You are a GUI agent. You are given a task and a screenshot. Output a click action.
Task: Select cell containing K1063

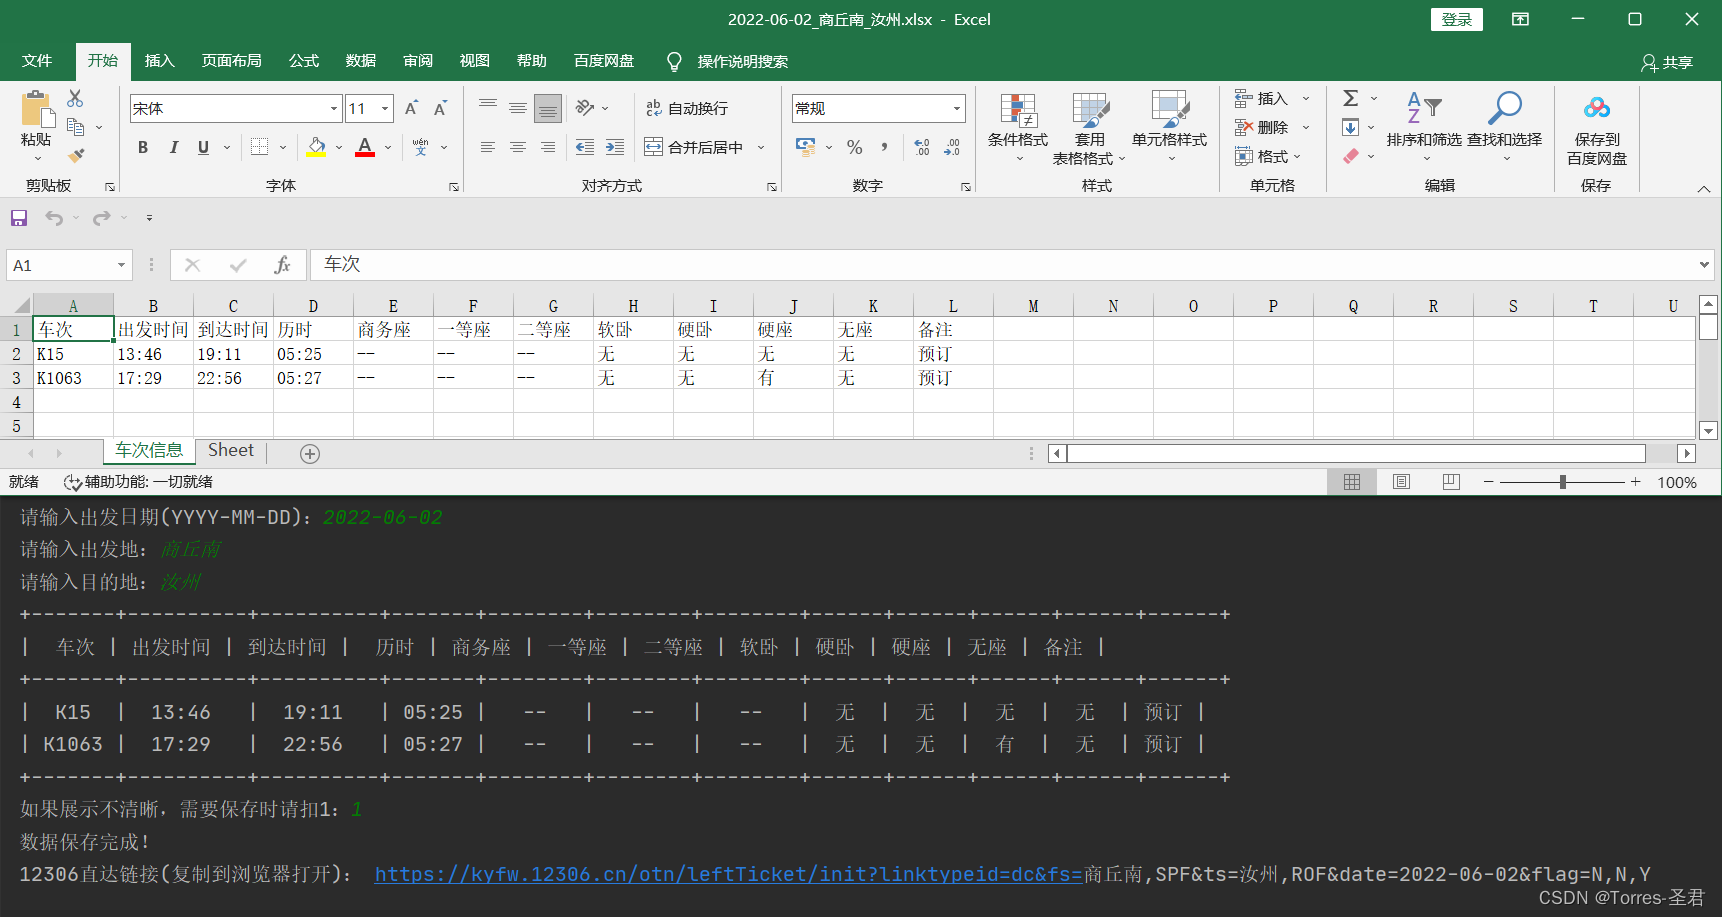pos(73,378)
